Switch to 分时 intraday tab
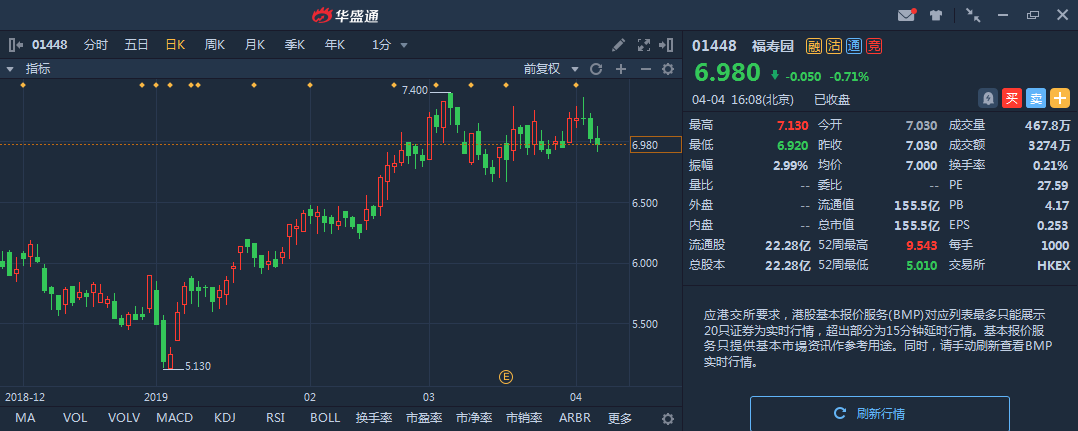The height and width of the screenshot is (431, 1078). (x=96, y=45)
